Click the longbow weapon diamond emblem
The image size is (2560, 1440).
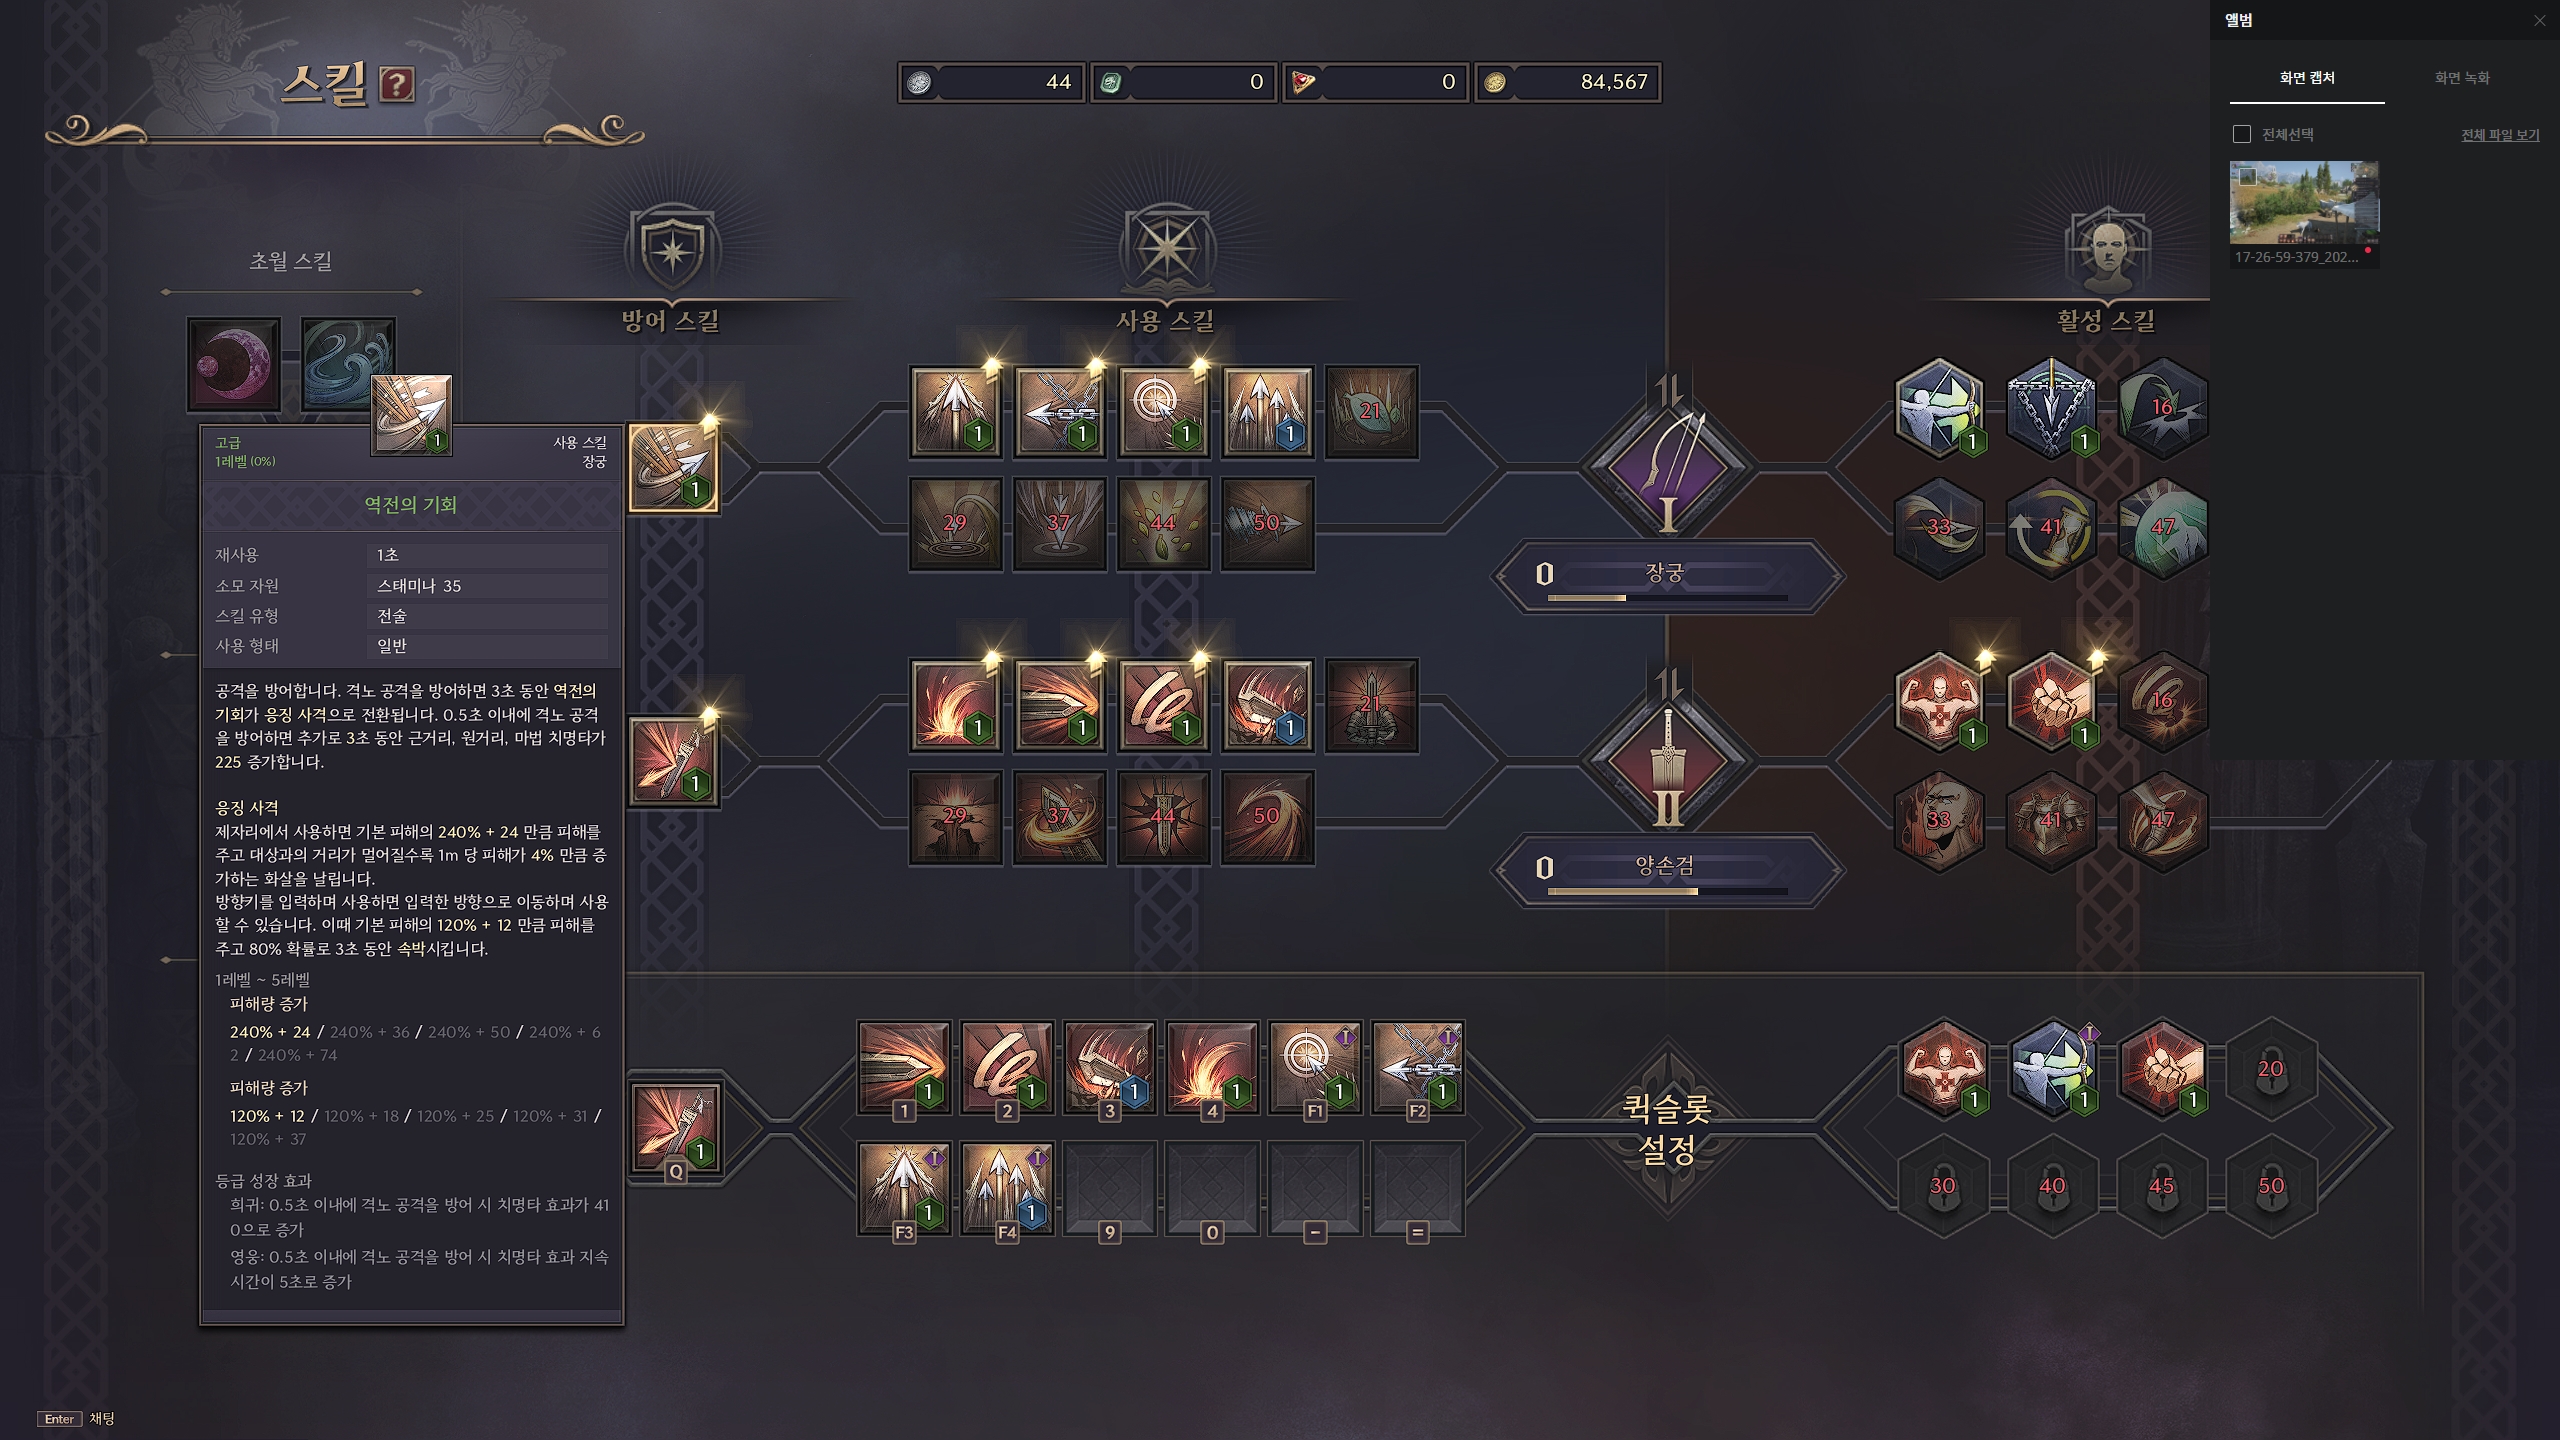[1667, 465]
